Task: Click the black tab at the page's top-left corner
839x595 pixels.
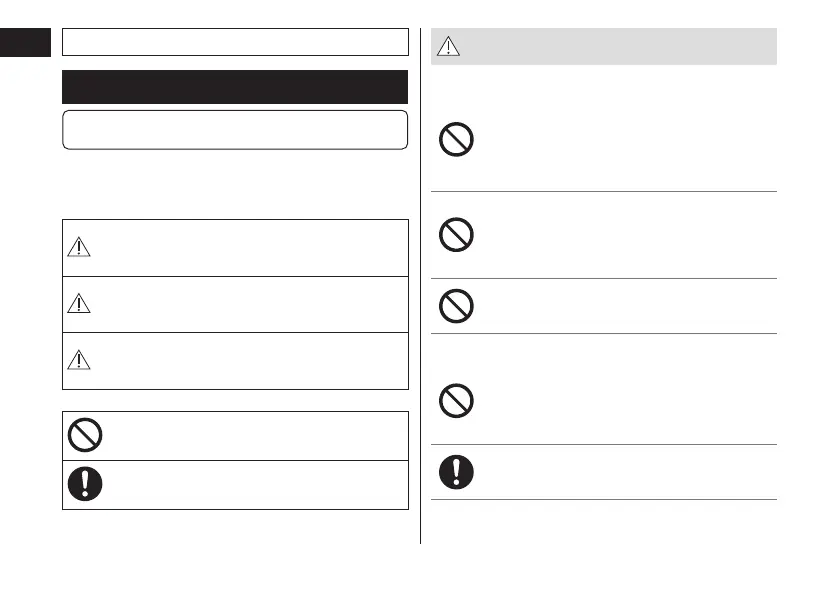Action: point(26,42)
